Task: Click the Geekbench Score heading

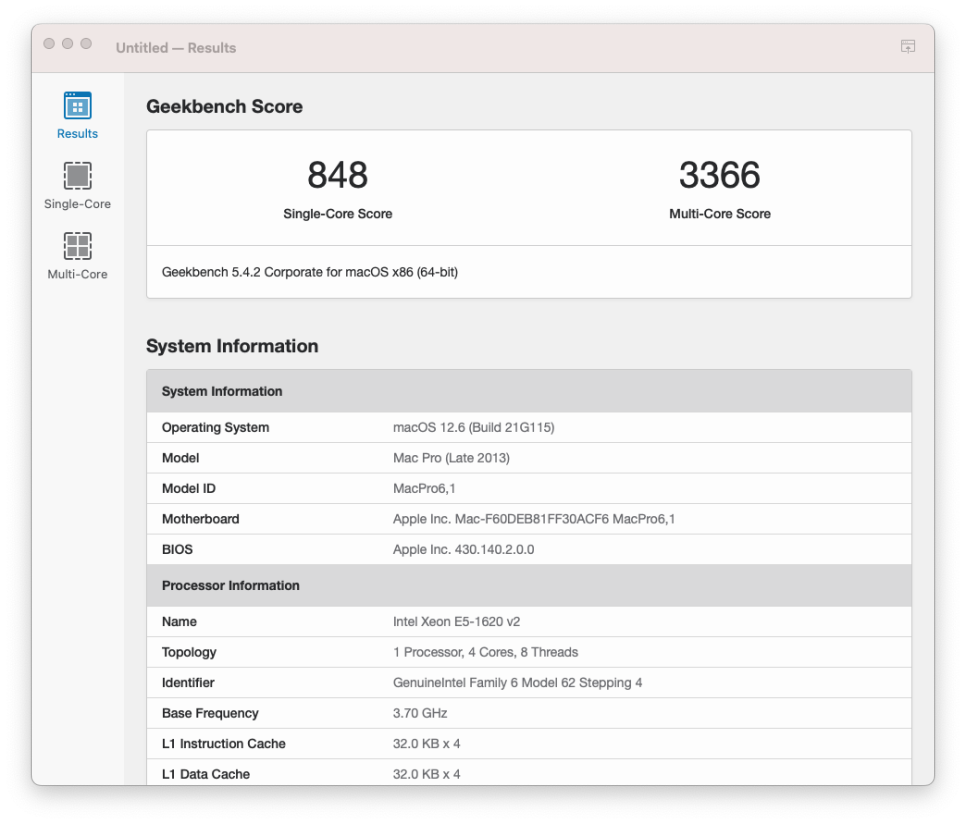Action: pyautogui.click(x=224, y=107)
